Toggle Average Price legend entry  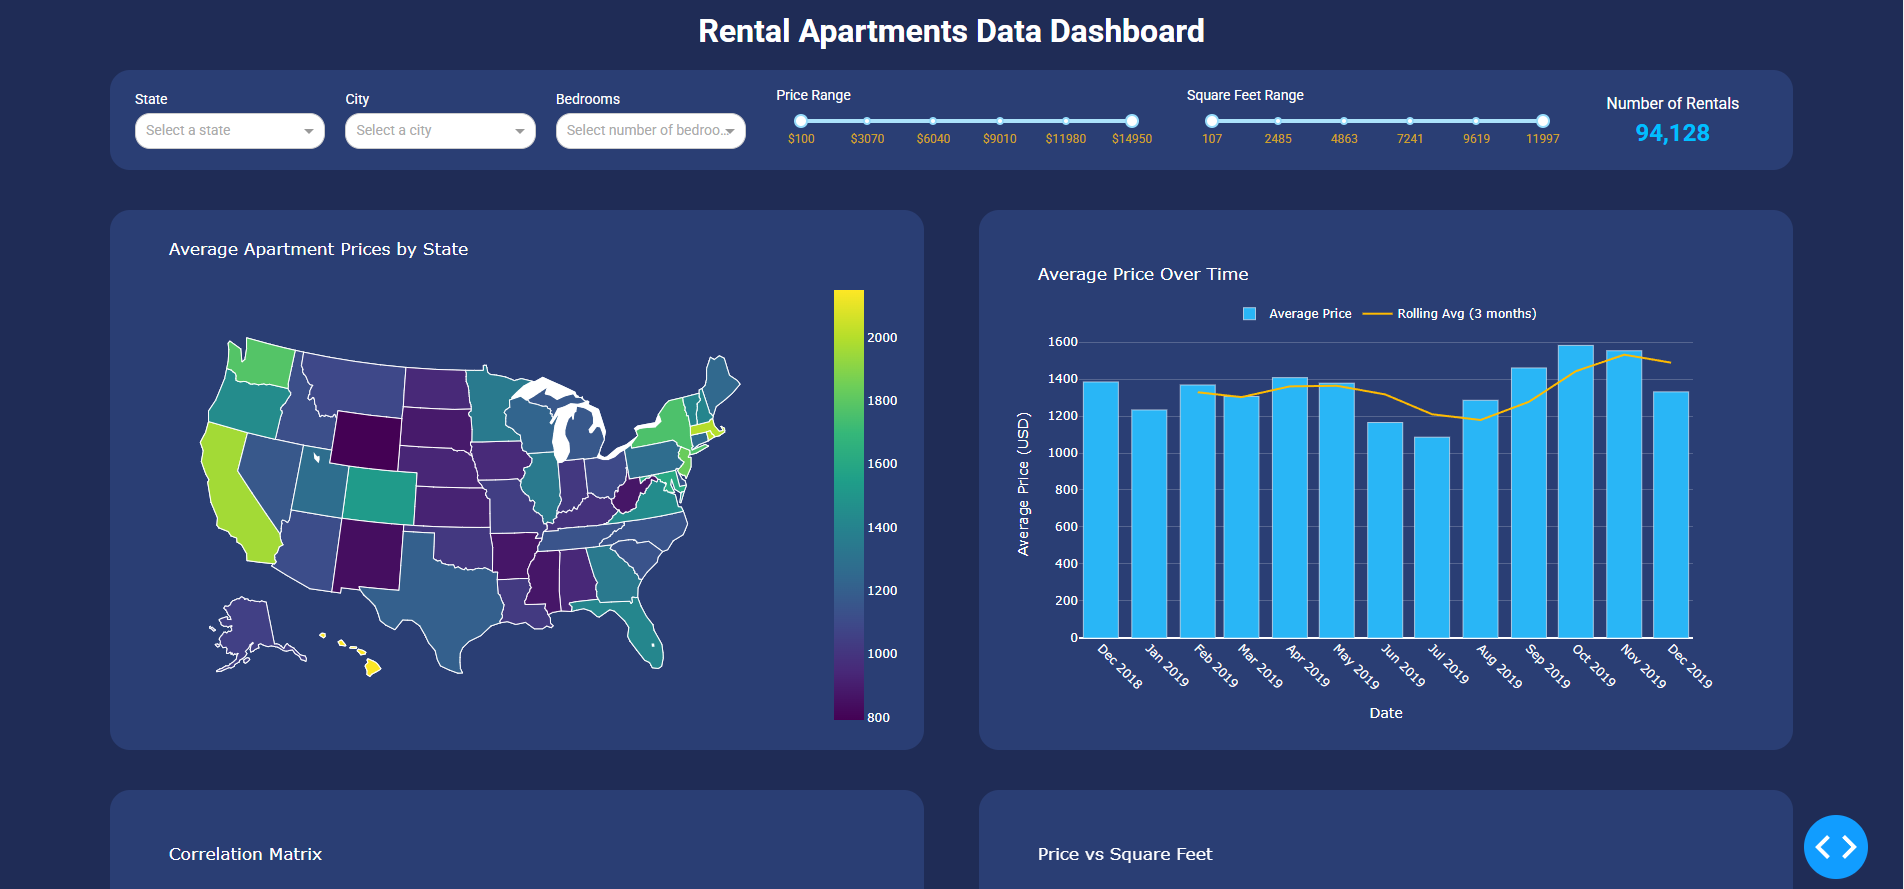click(x=1297, y=314)
